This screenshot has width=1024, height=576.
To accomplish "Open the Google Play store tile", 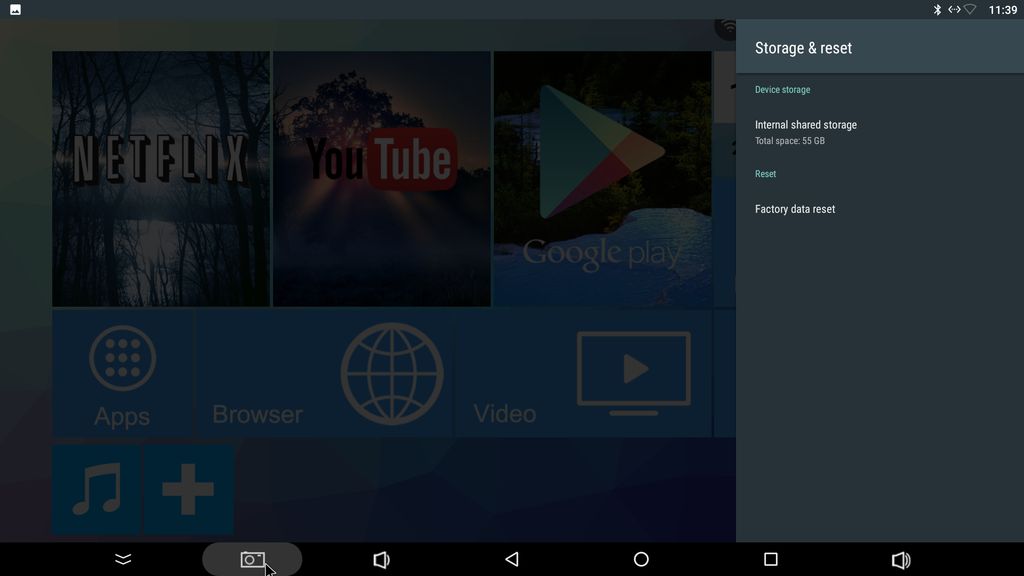I will pos(602,179).
